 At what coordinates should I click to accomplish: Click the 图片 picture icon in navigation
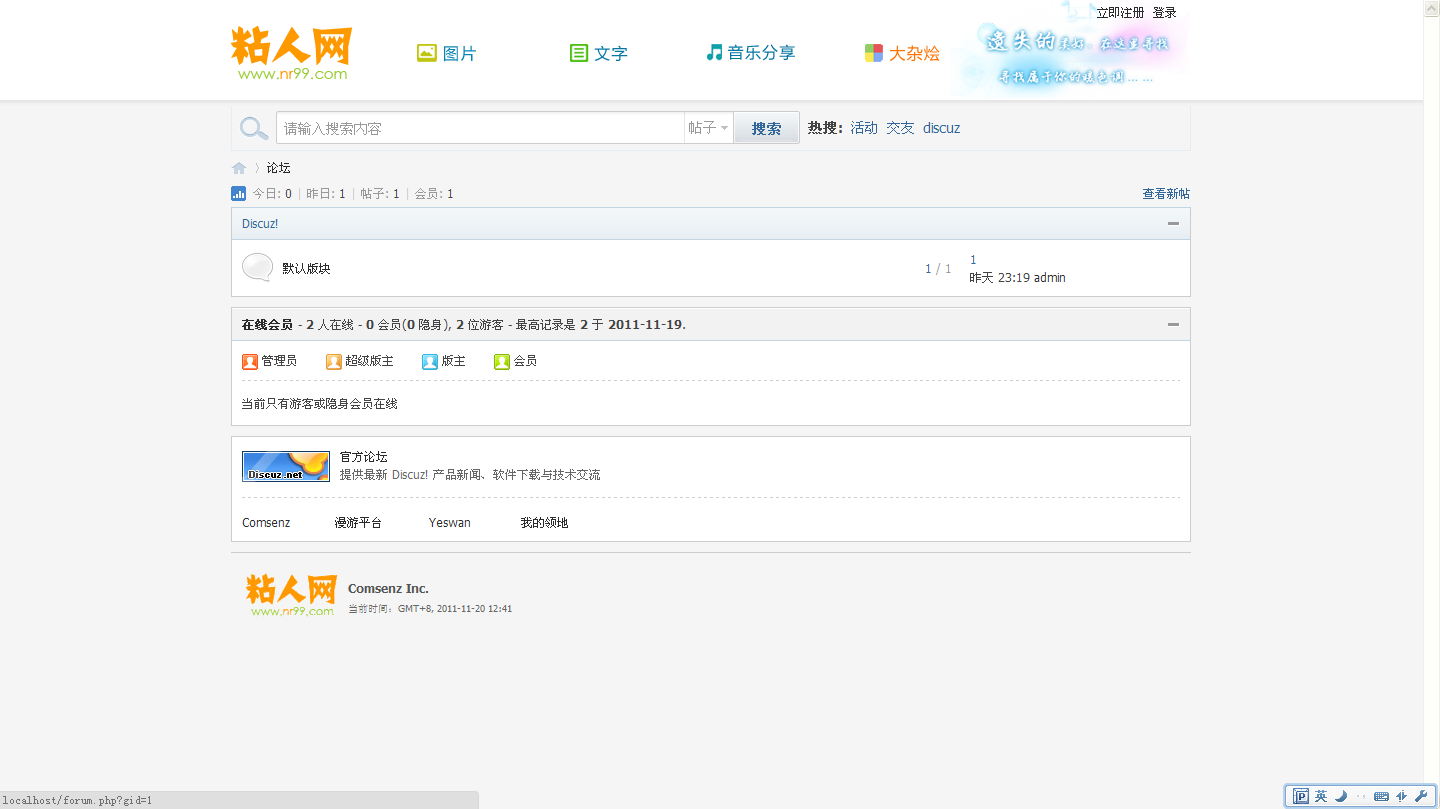coord(427,53)
